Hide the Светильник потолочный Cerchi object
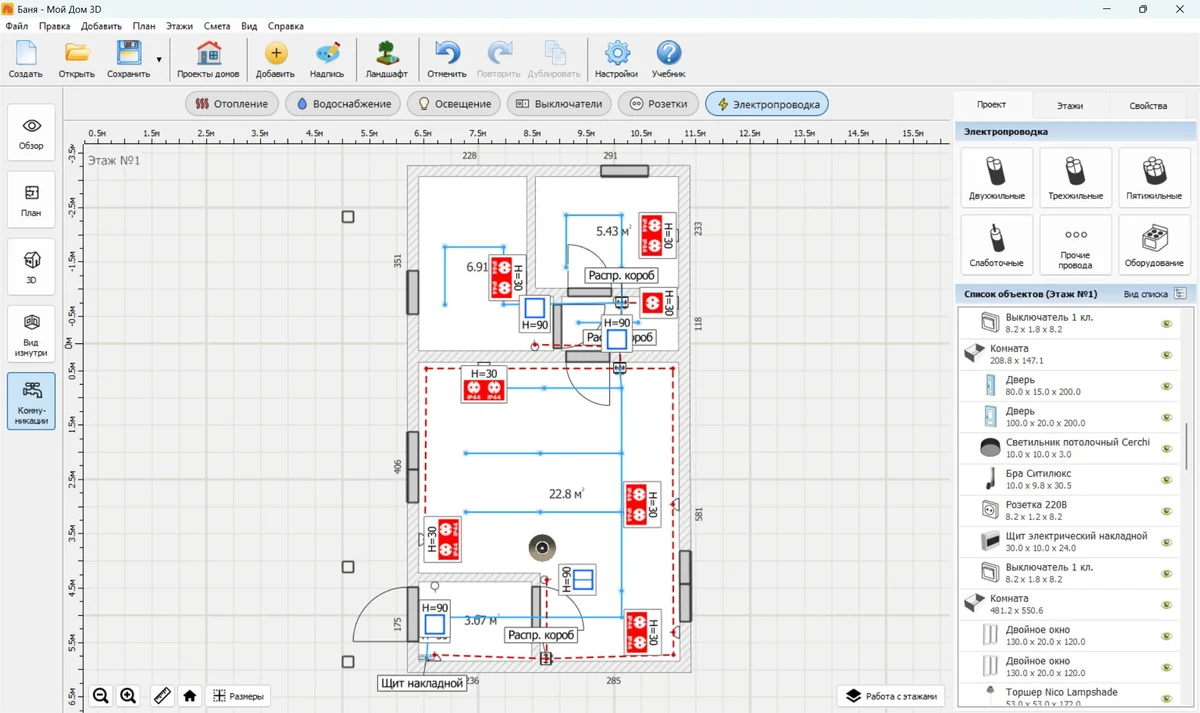The image size is (1200, 713). [1166, 449]
